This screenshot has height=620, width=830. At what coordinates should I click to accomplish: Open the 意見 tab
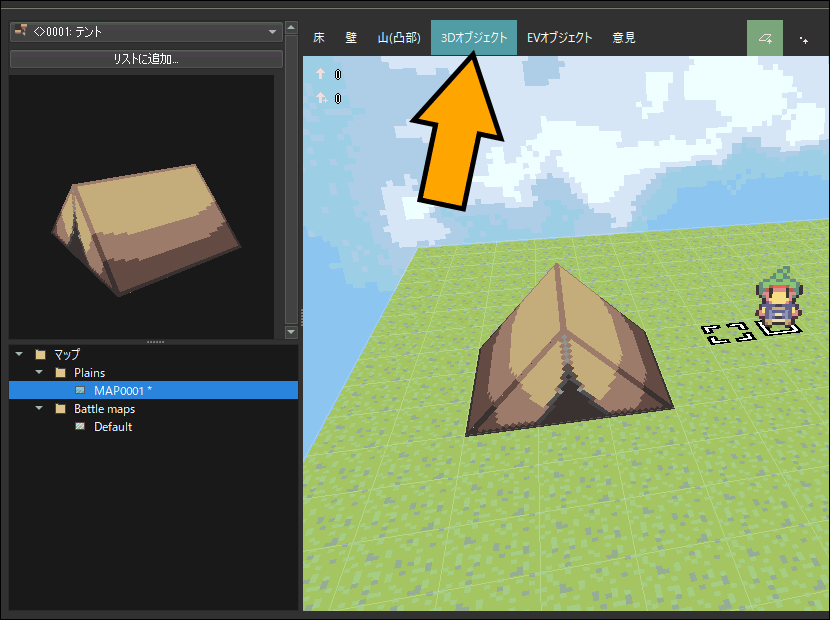[x=623, y=38]
